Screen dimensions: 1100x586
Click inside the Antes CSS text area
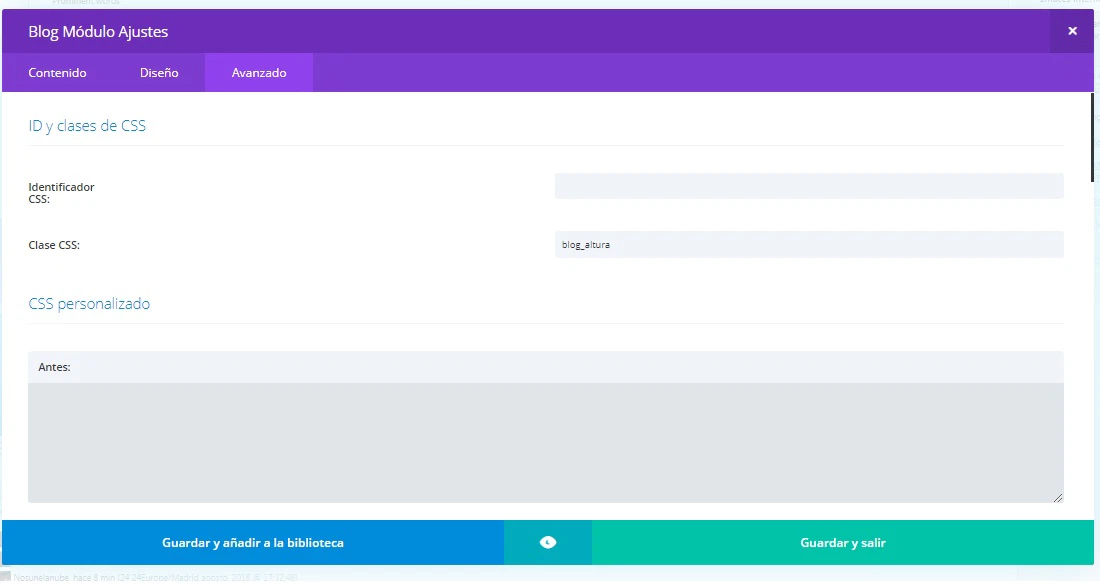pyautogui.click(x=545, y=442)
